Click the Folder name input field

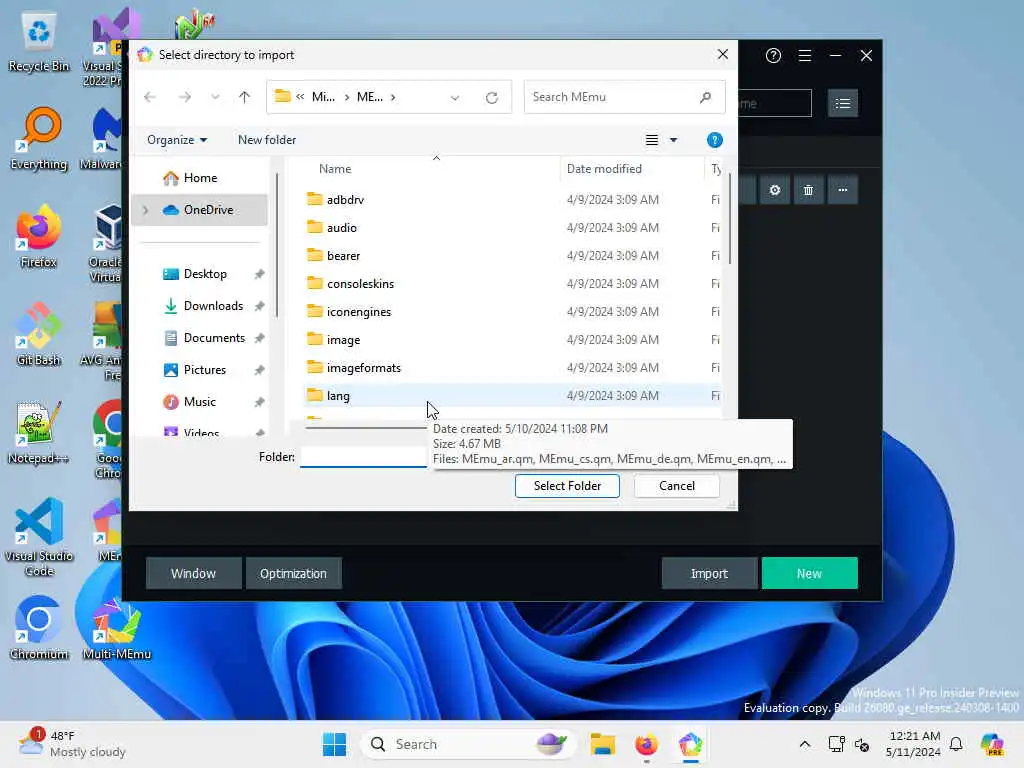pyautogui.click(x=364, y=456)
